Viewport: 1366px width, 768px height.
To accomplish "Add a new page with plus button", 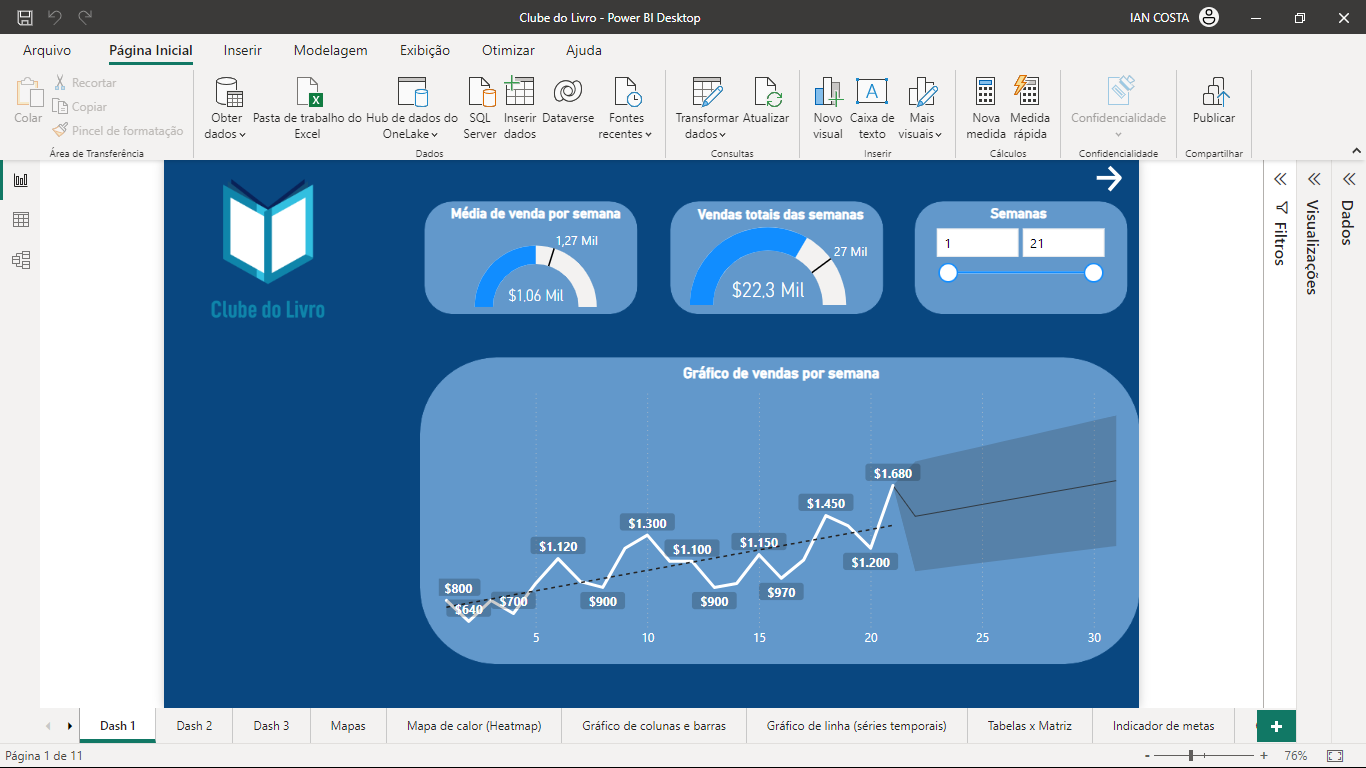I will (1276, 726).
